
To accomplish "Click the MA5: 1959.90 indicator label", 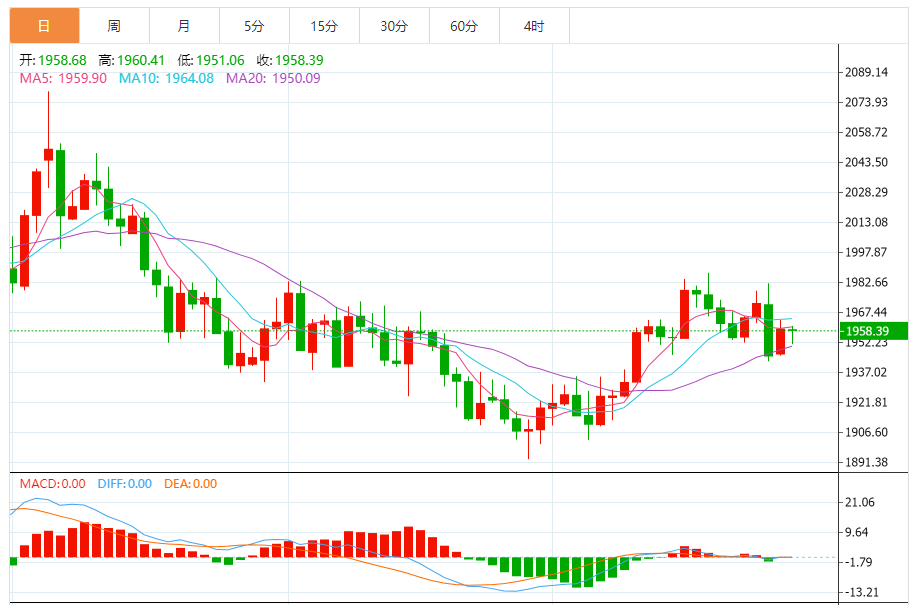I will 63,78.
